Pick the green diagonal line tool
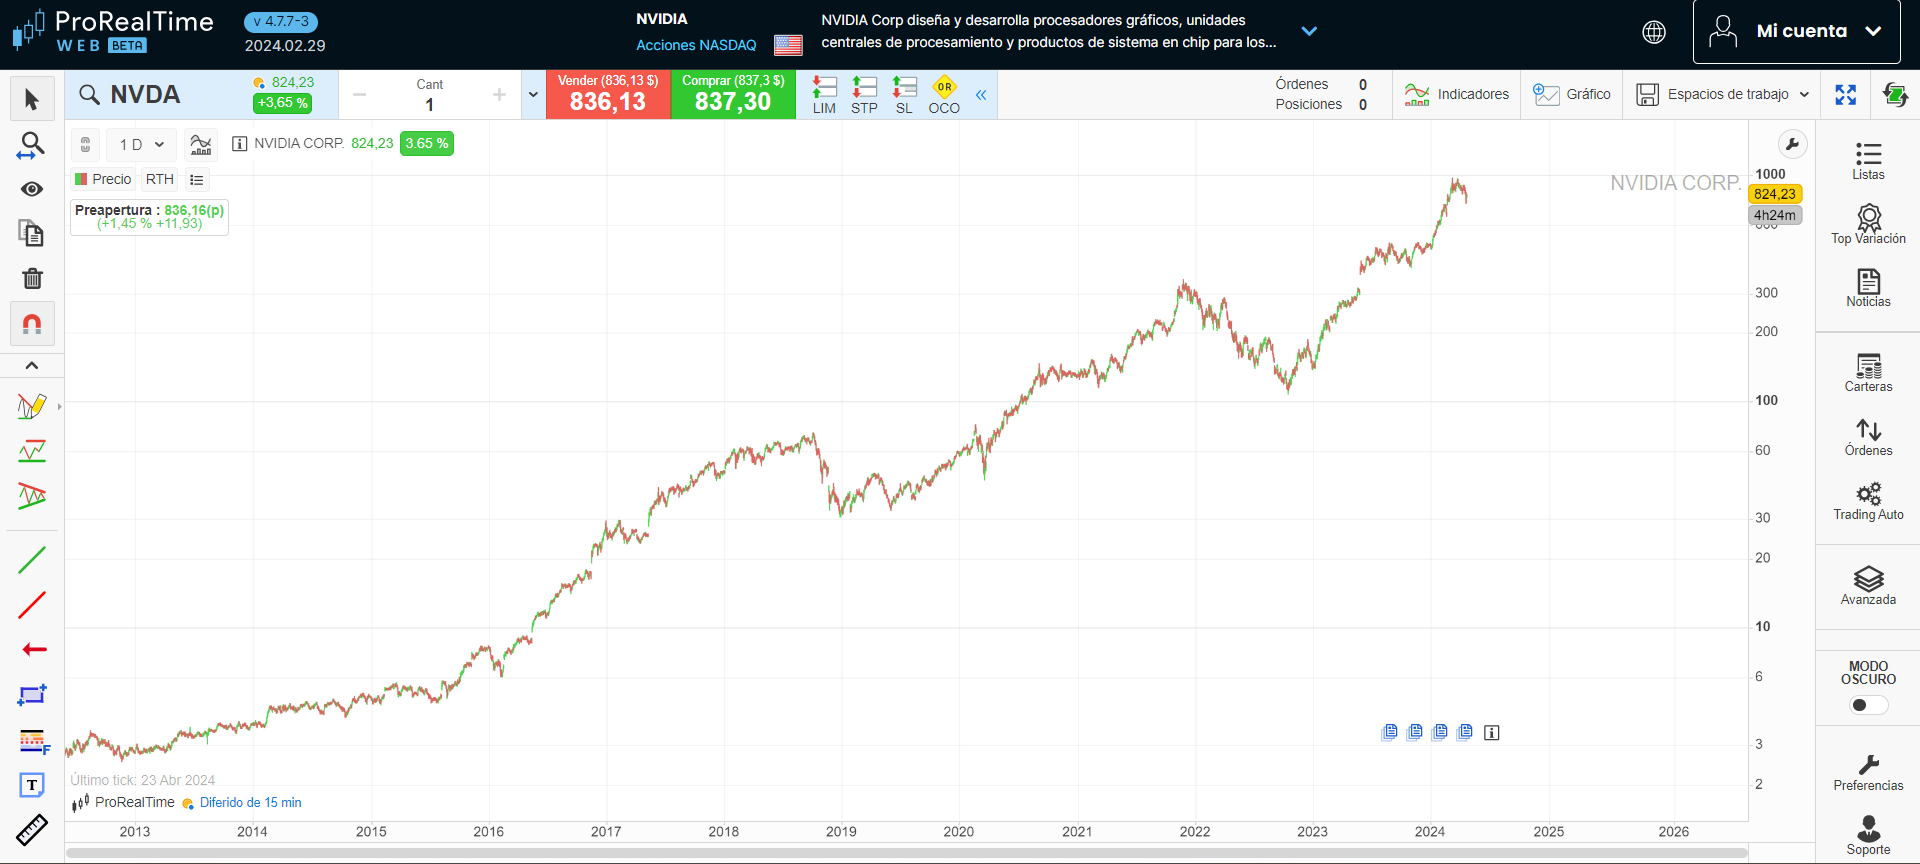Viewport: 1920px width, 864px height. [32, 560]
